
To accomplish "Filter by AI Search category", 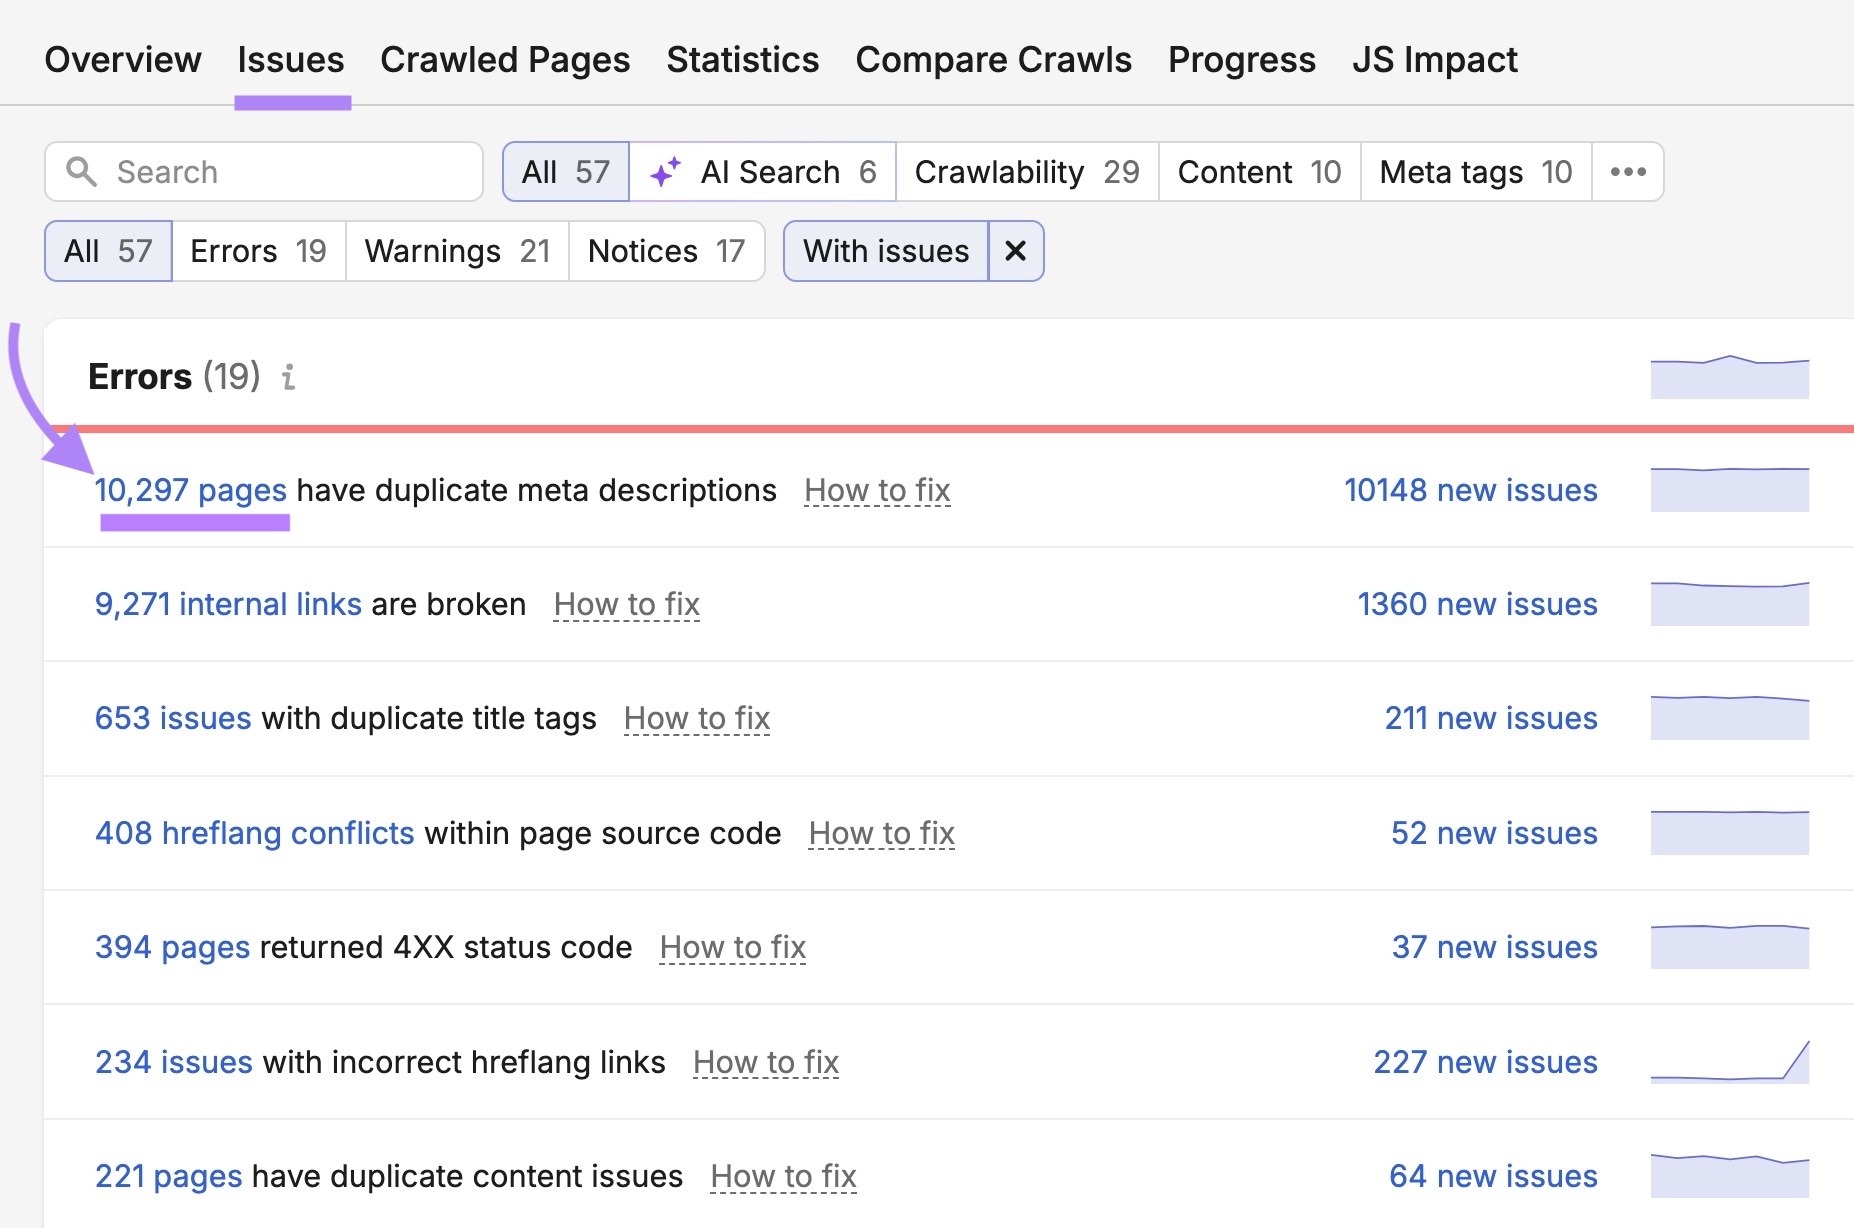I will (763, 172).
